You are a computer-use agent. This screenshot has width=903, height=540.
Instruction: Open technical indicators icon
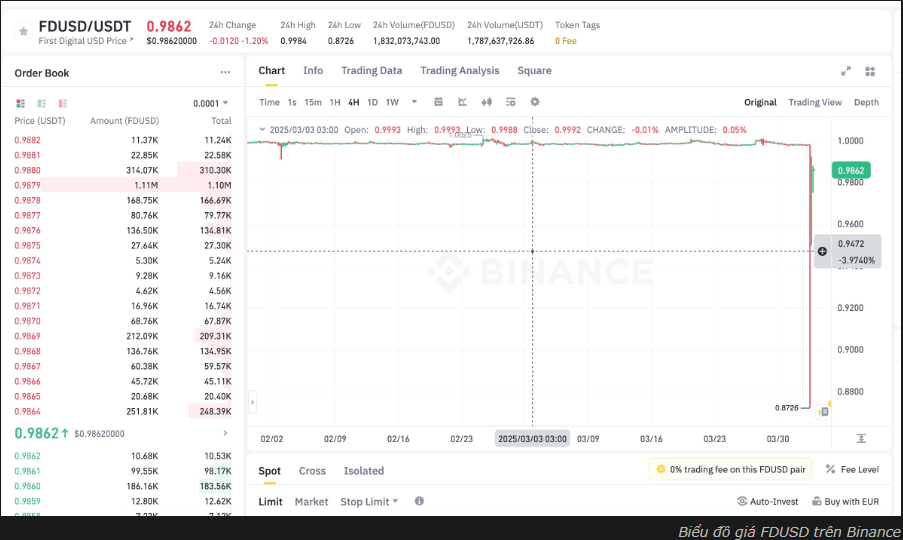pos(462,102)
